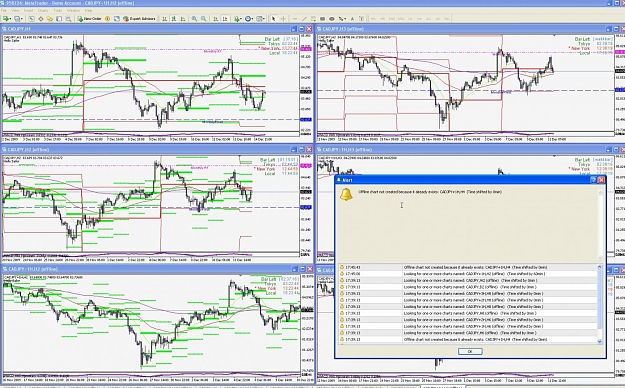
Task: Select the trendline drawing tool
Action: click(x=304, y=19)
